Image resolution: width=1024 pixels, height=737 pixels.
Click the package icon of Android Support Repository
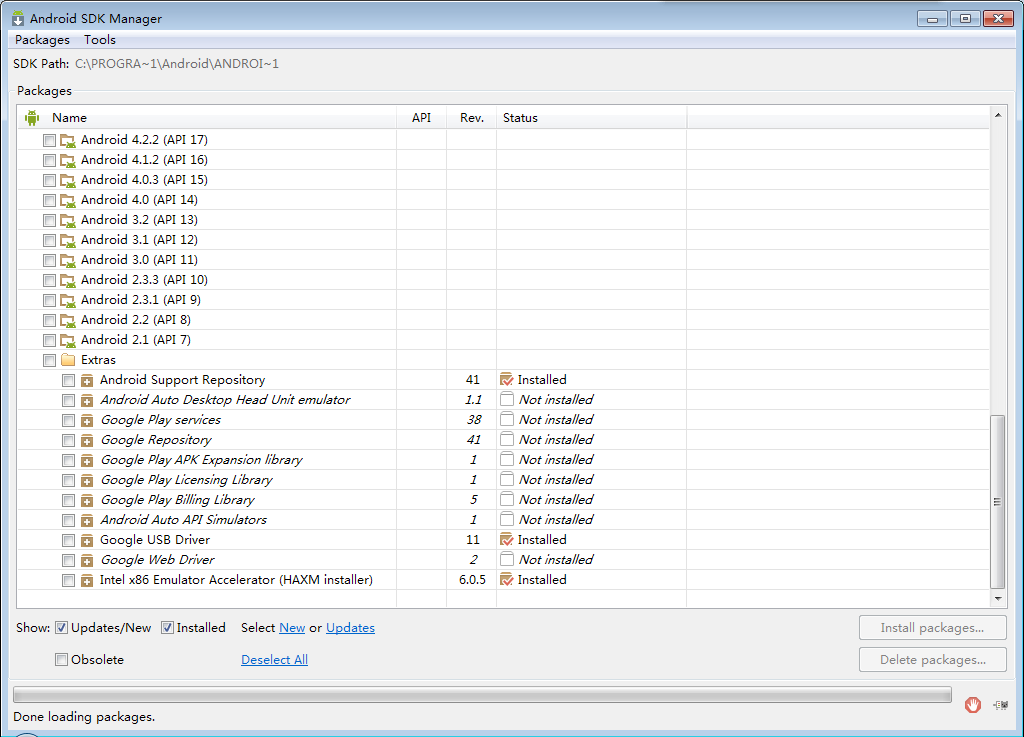(x=87, y=381)
